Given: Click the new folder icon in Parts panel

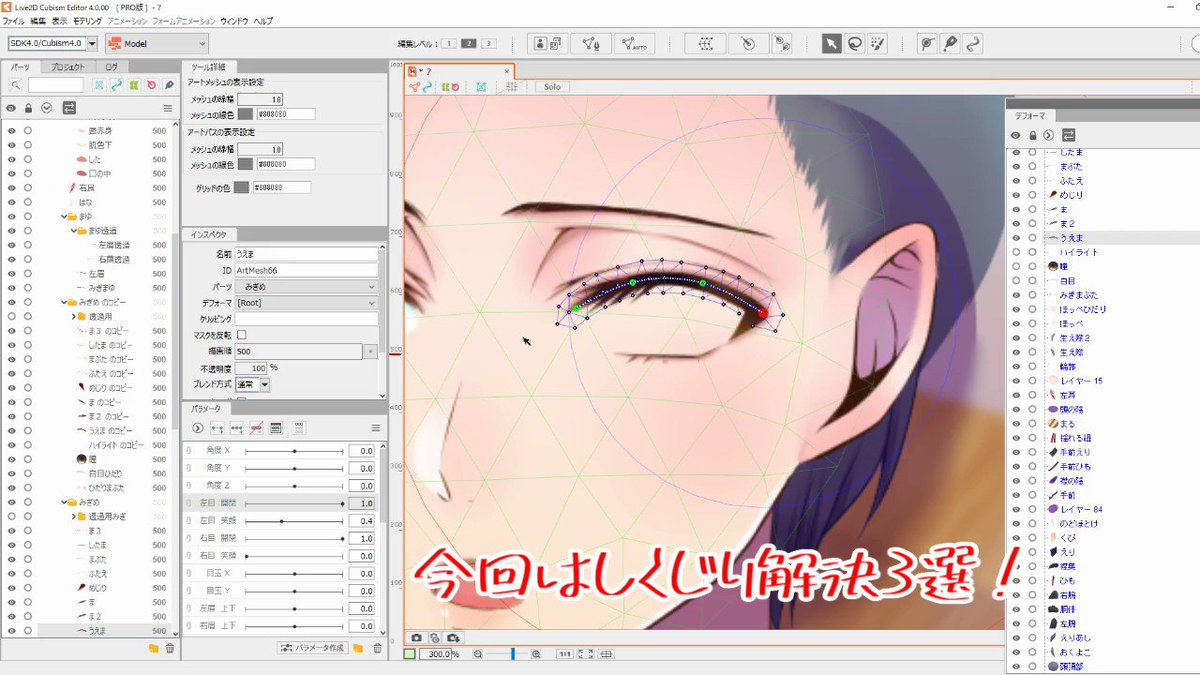Looking at the screenshot, I should [x=153, y=649].
